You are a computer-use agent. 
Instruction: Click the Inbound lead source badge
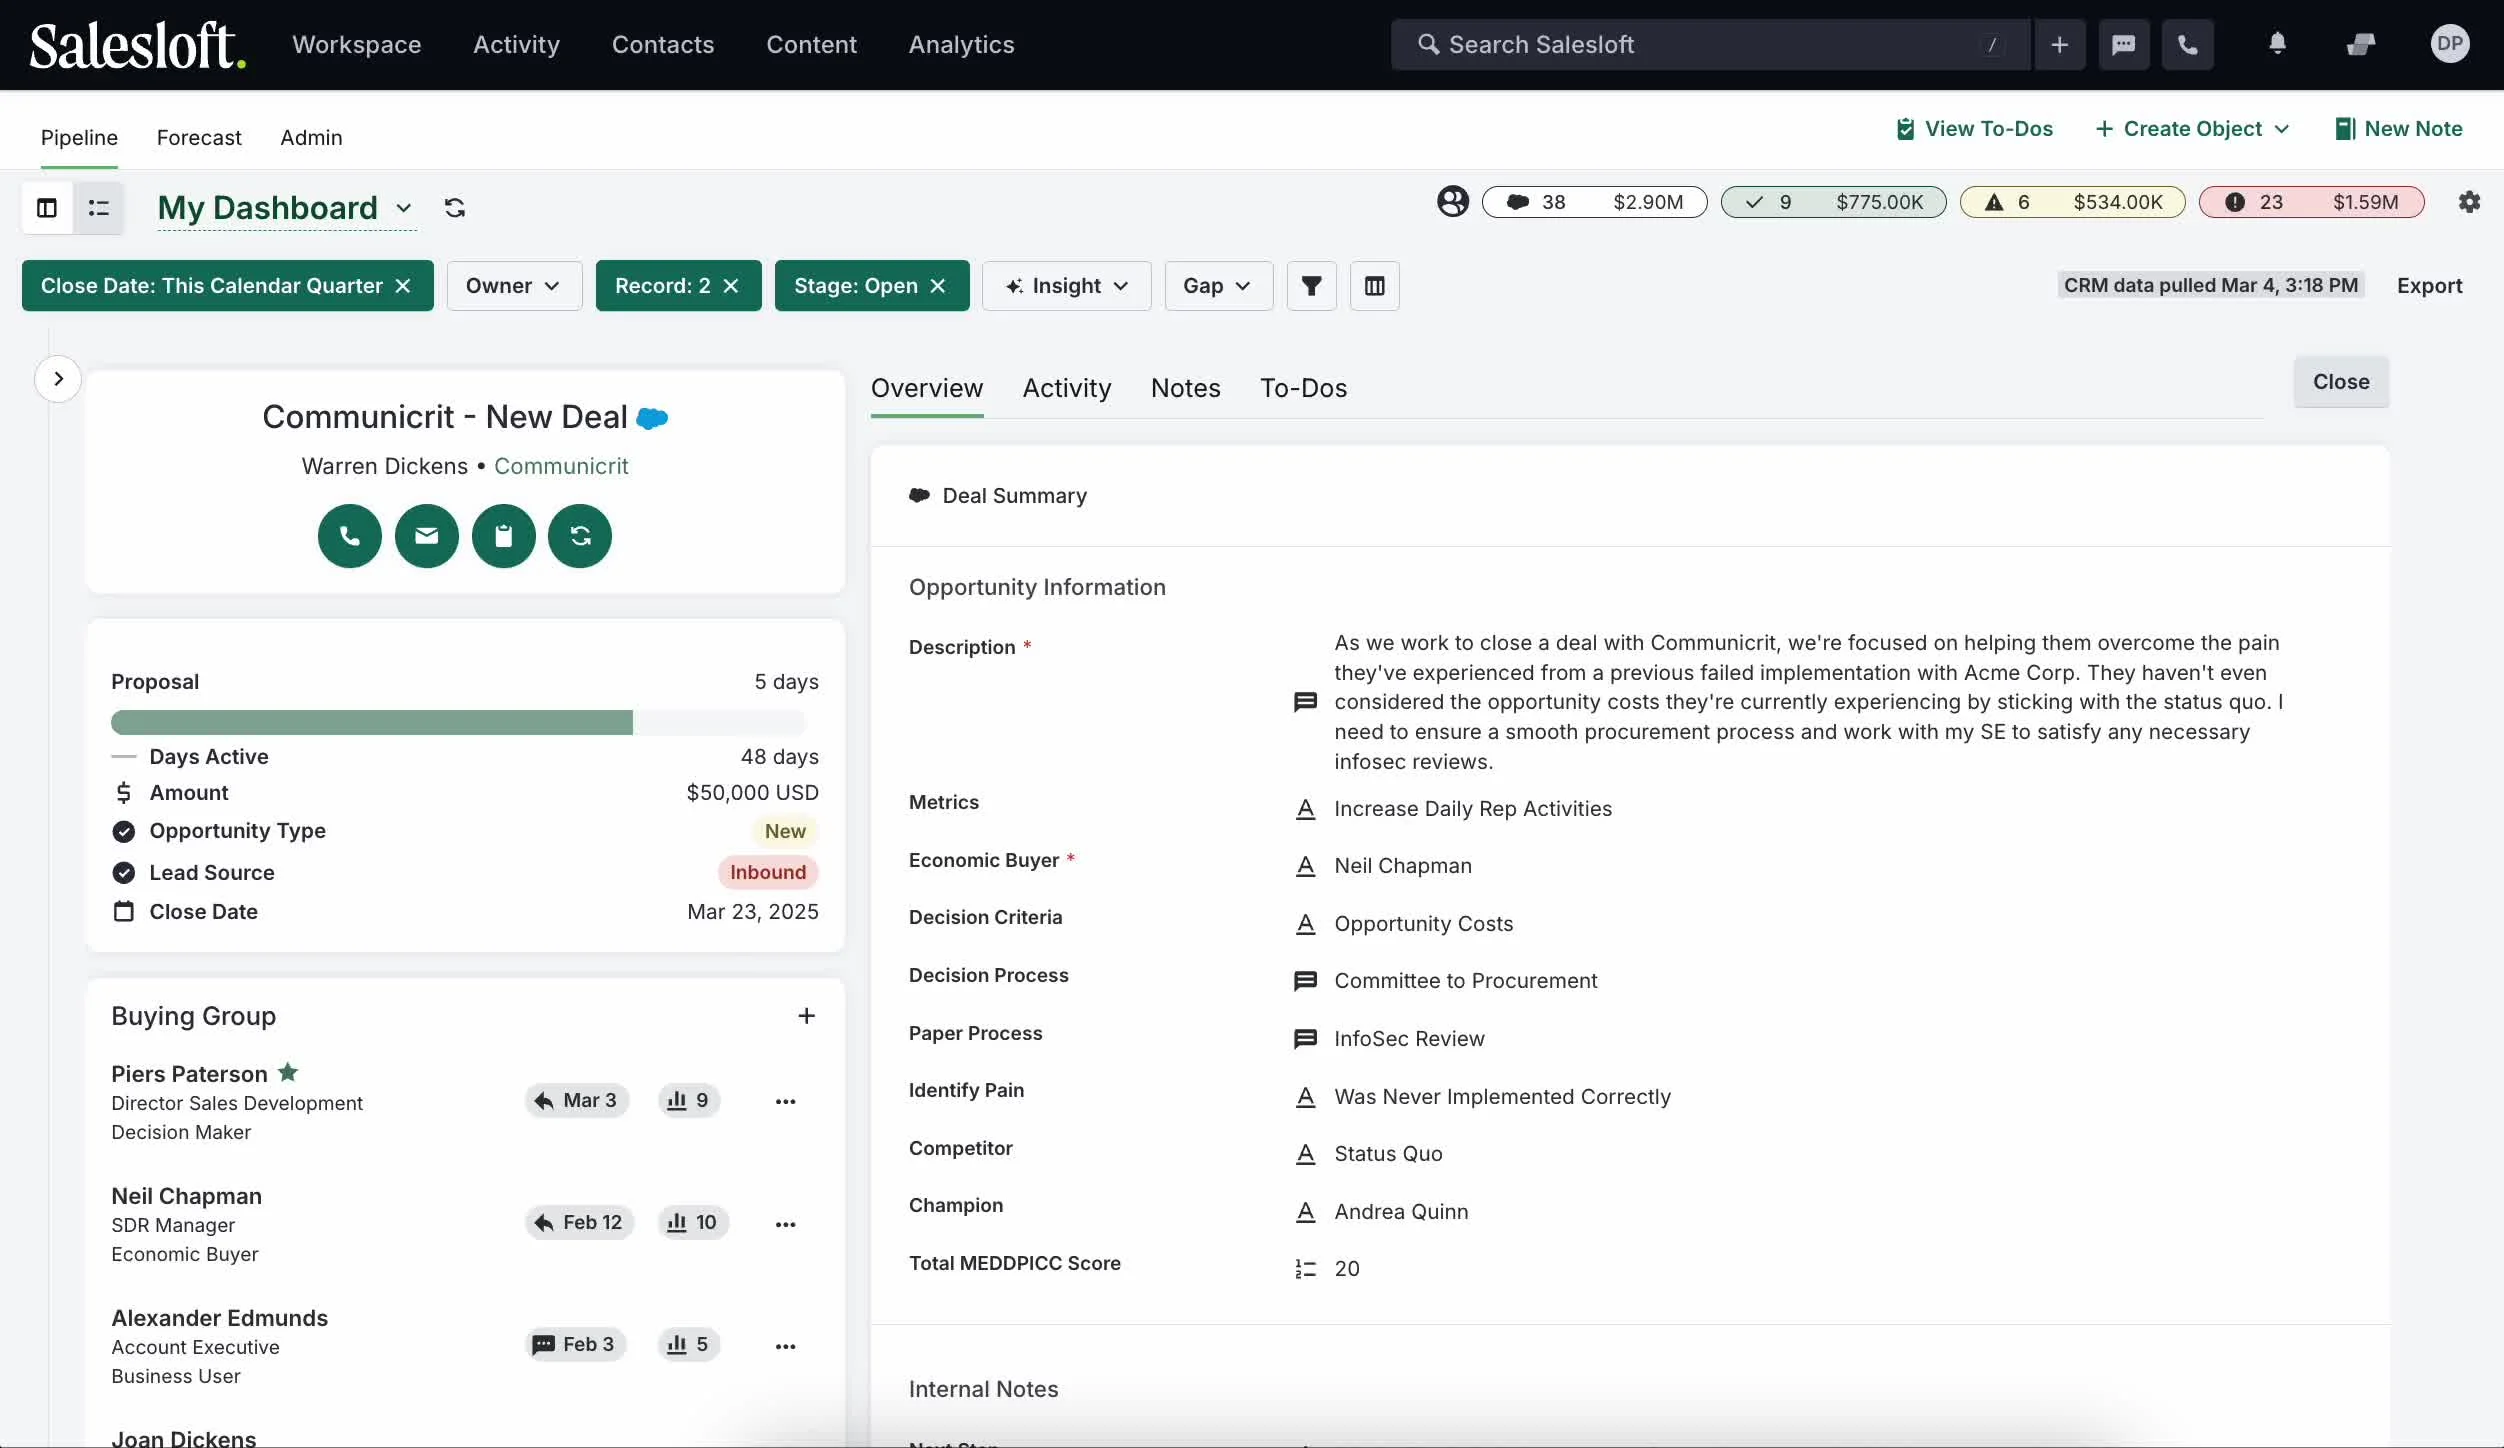click(x=768, y=872)
